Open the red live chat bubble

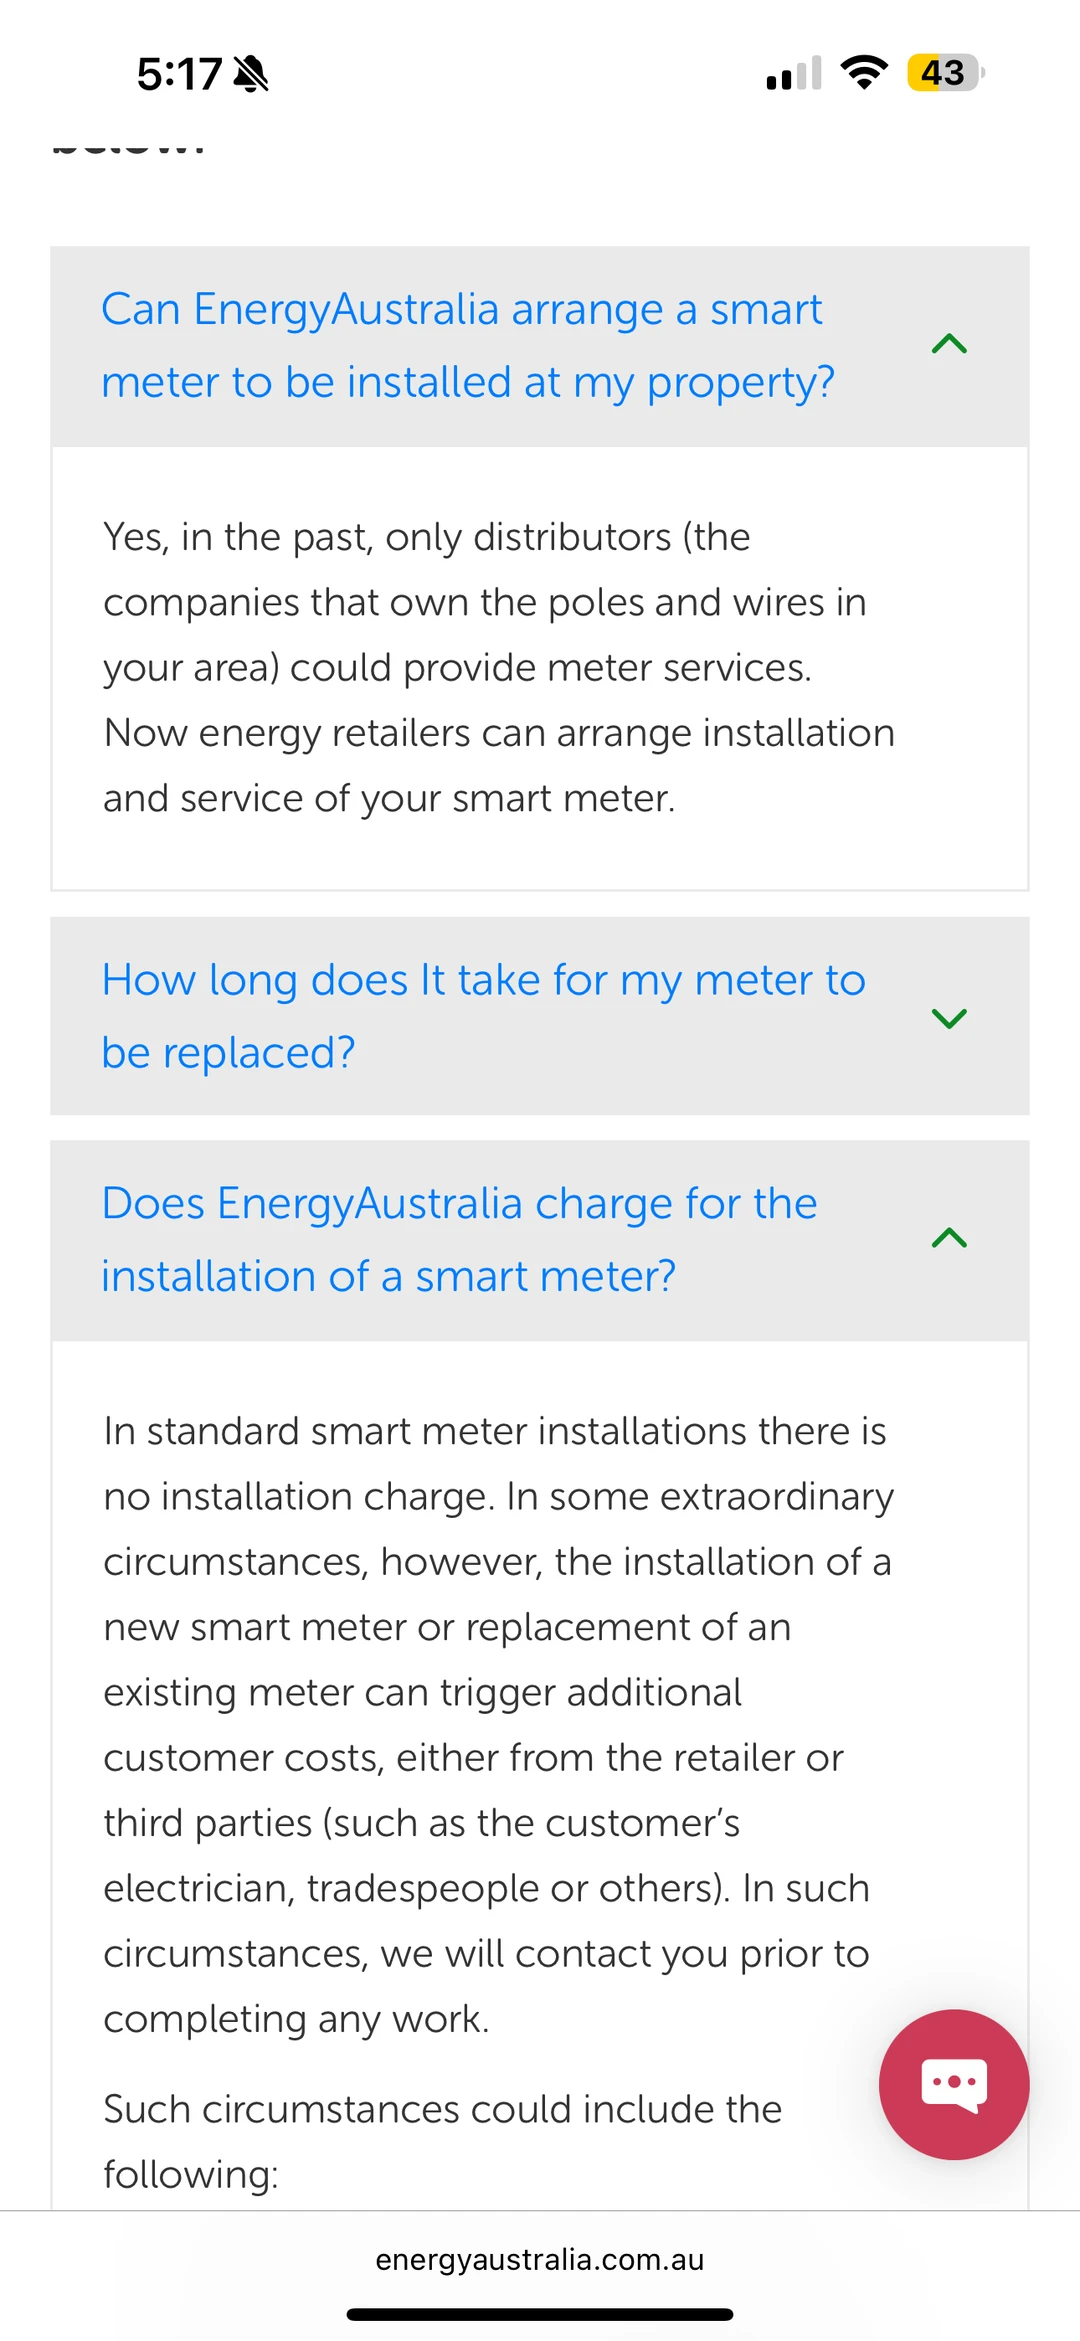point(953,2084)
